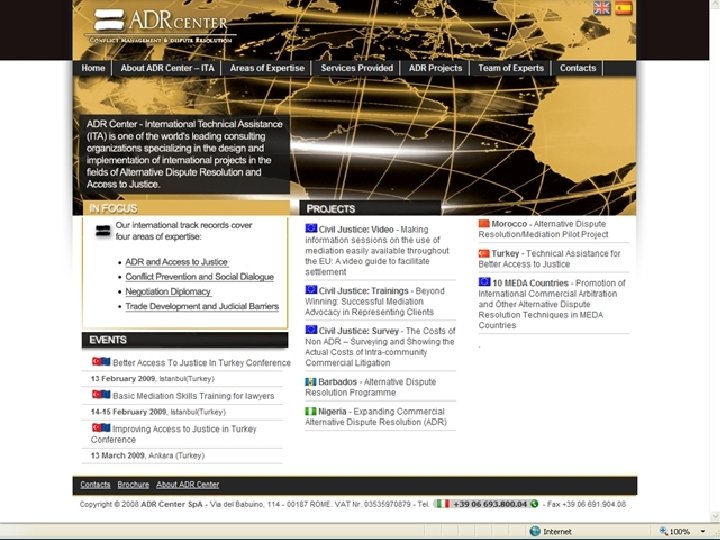Screen dimensions: 720x540
Task: Open Brochure link in footer
Action: tap(133, 484)
